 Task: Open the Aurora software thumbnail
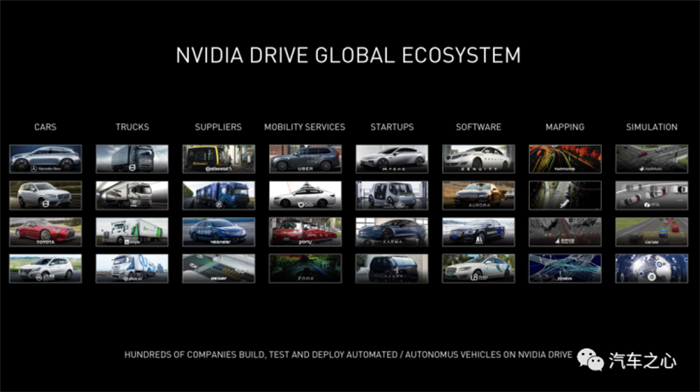pos(479,196)
